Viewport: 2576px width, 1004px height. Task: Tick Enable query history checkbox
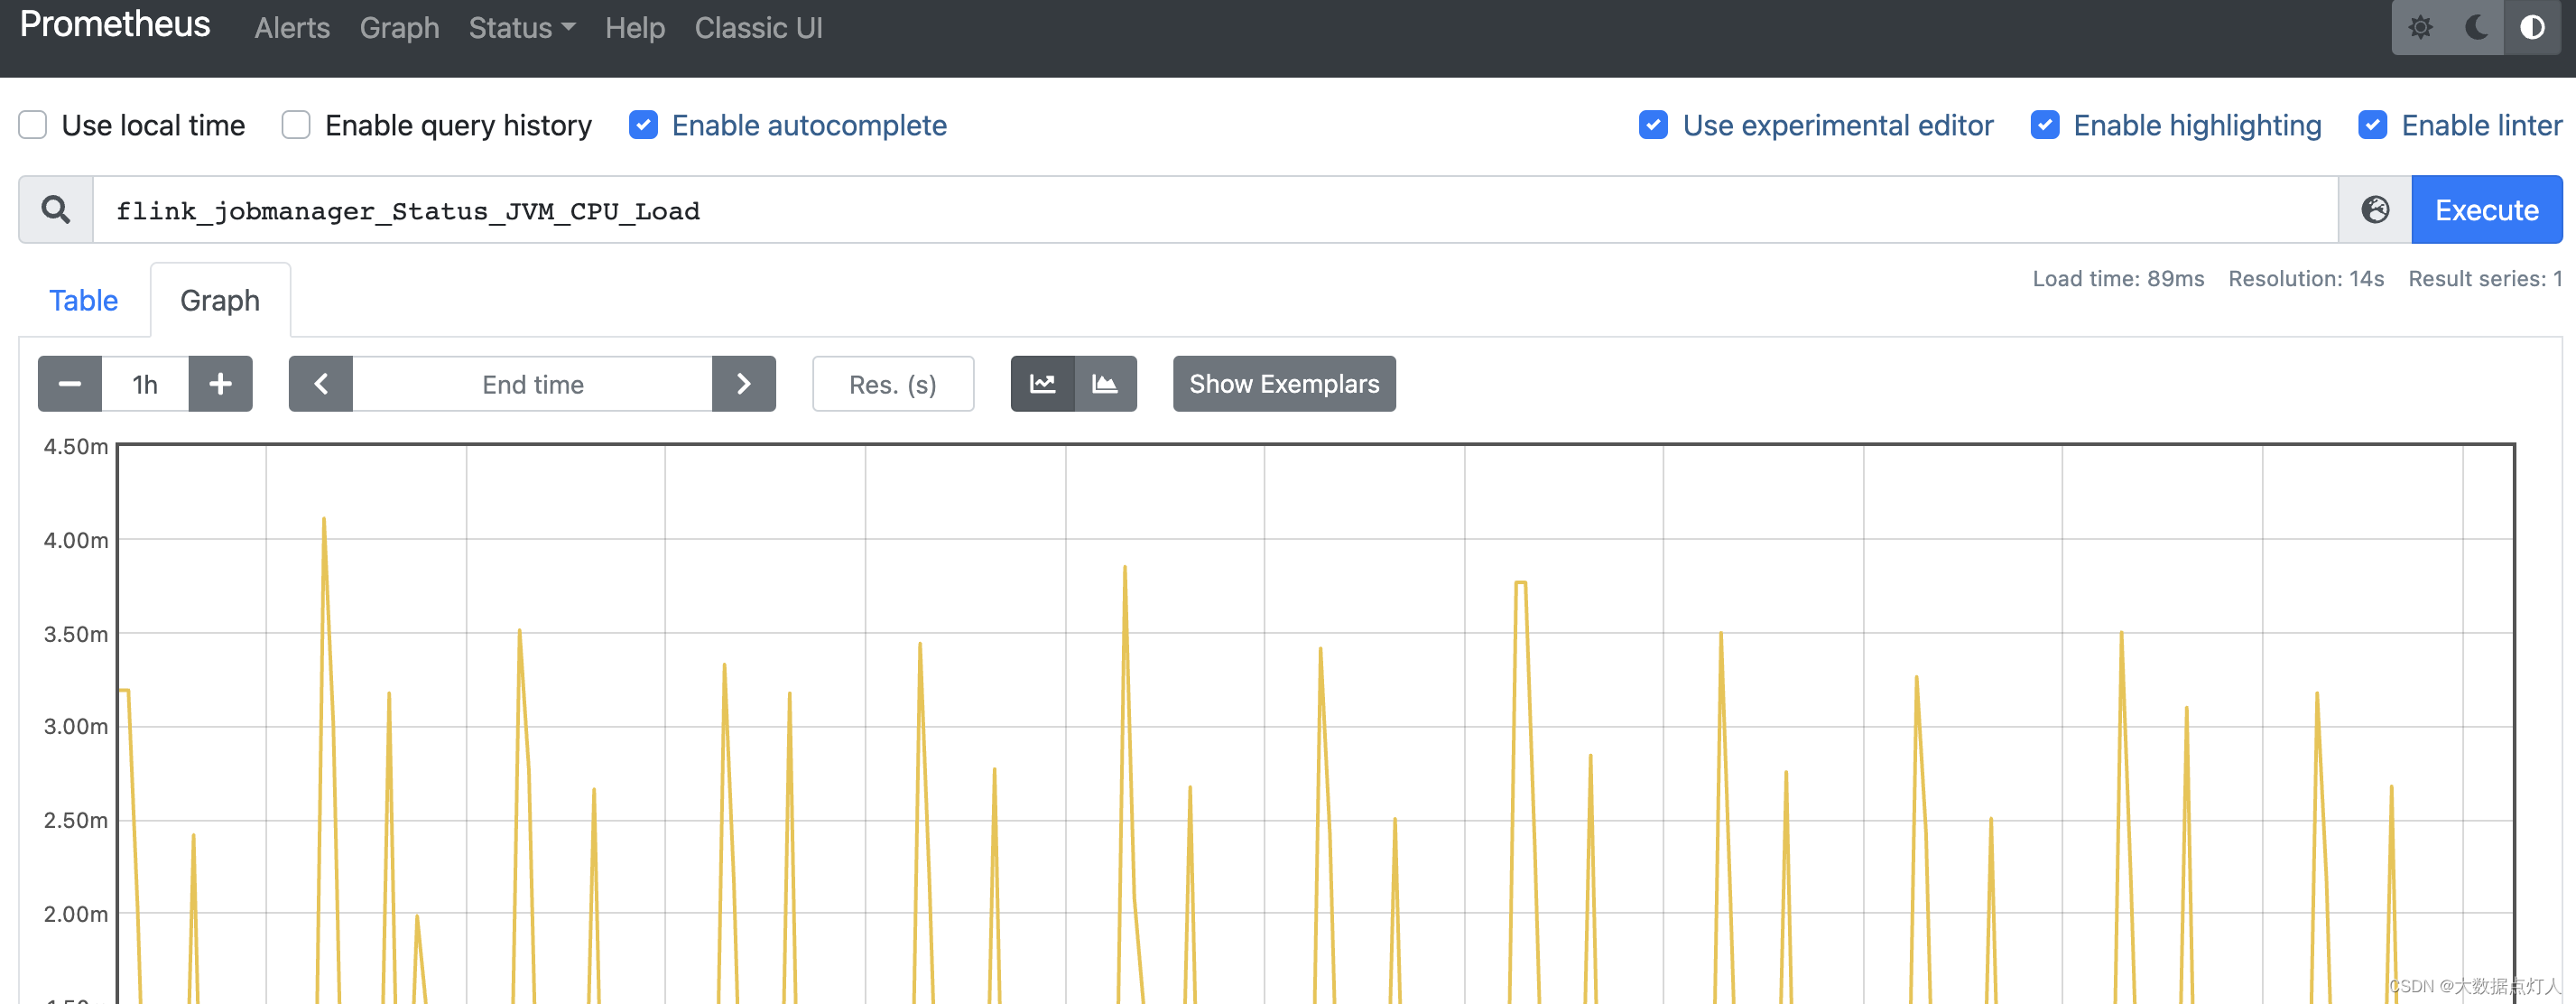[x=296, y=125]
